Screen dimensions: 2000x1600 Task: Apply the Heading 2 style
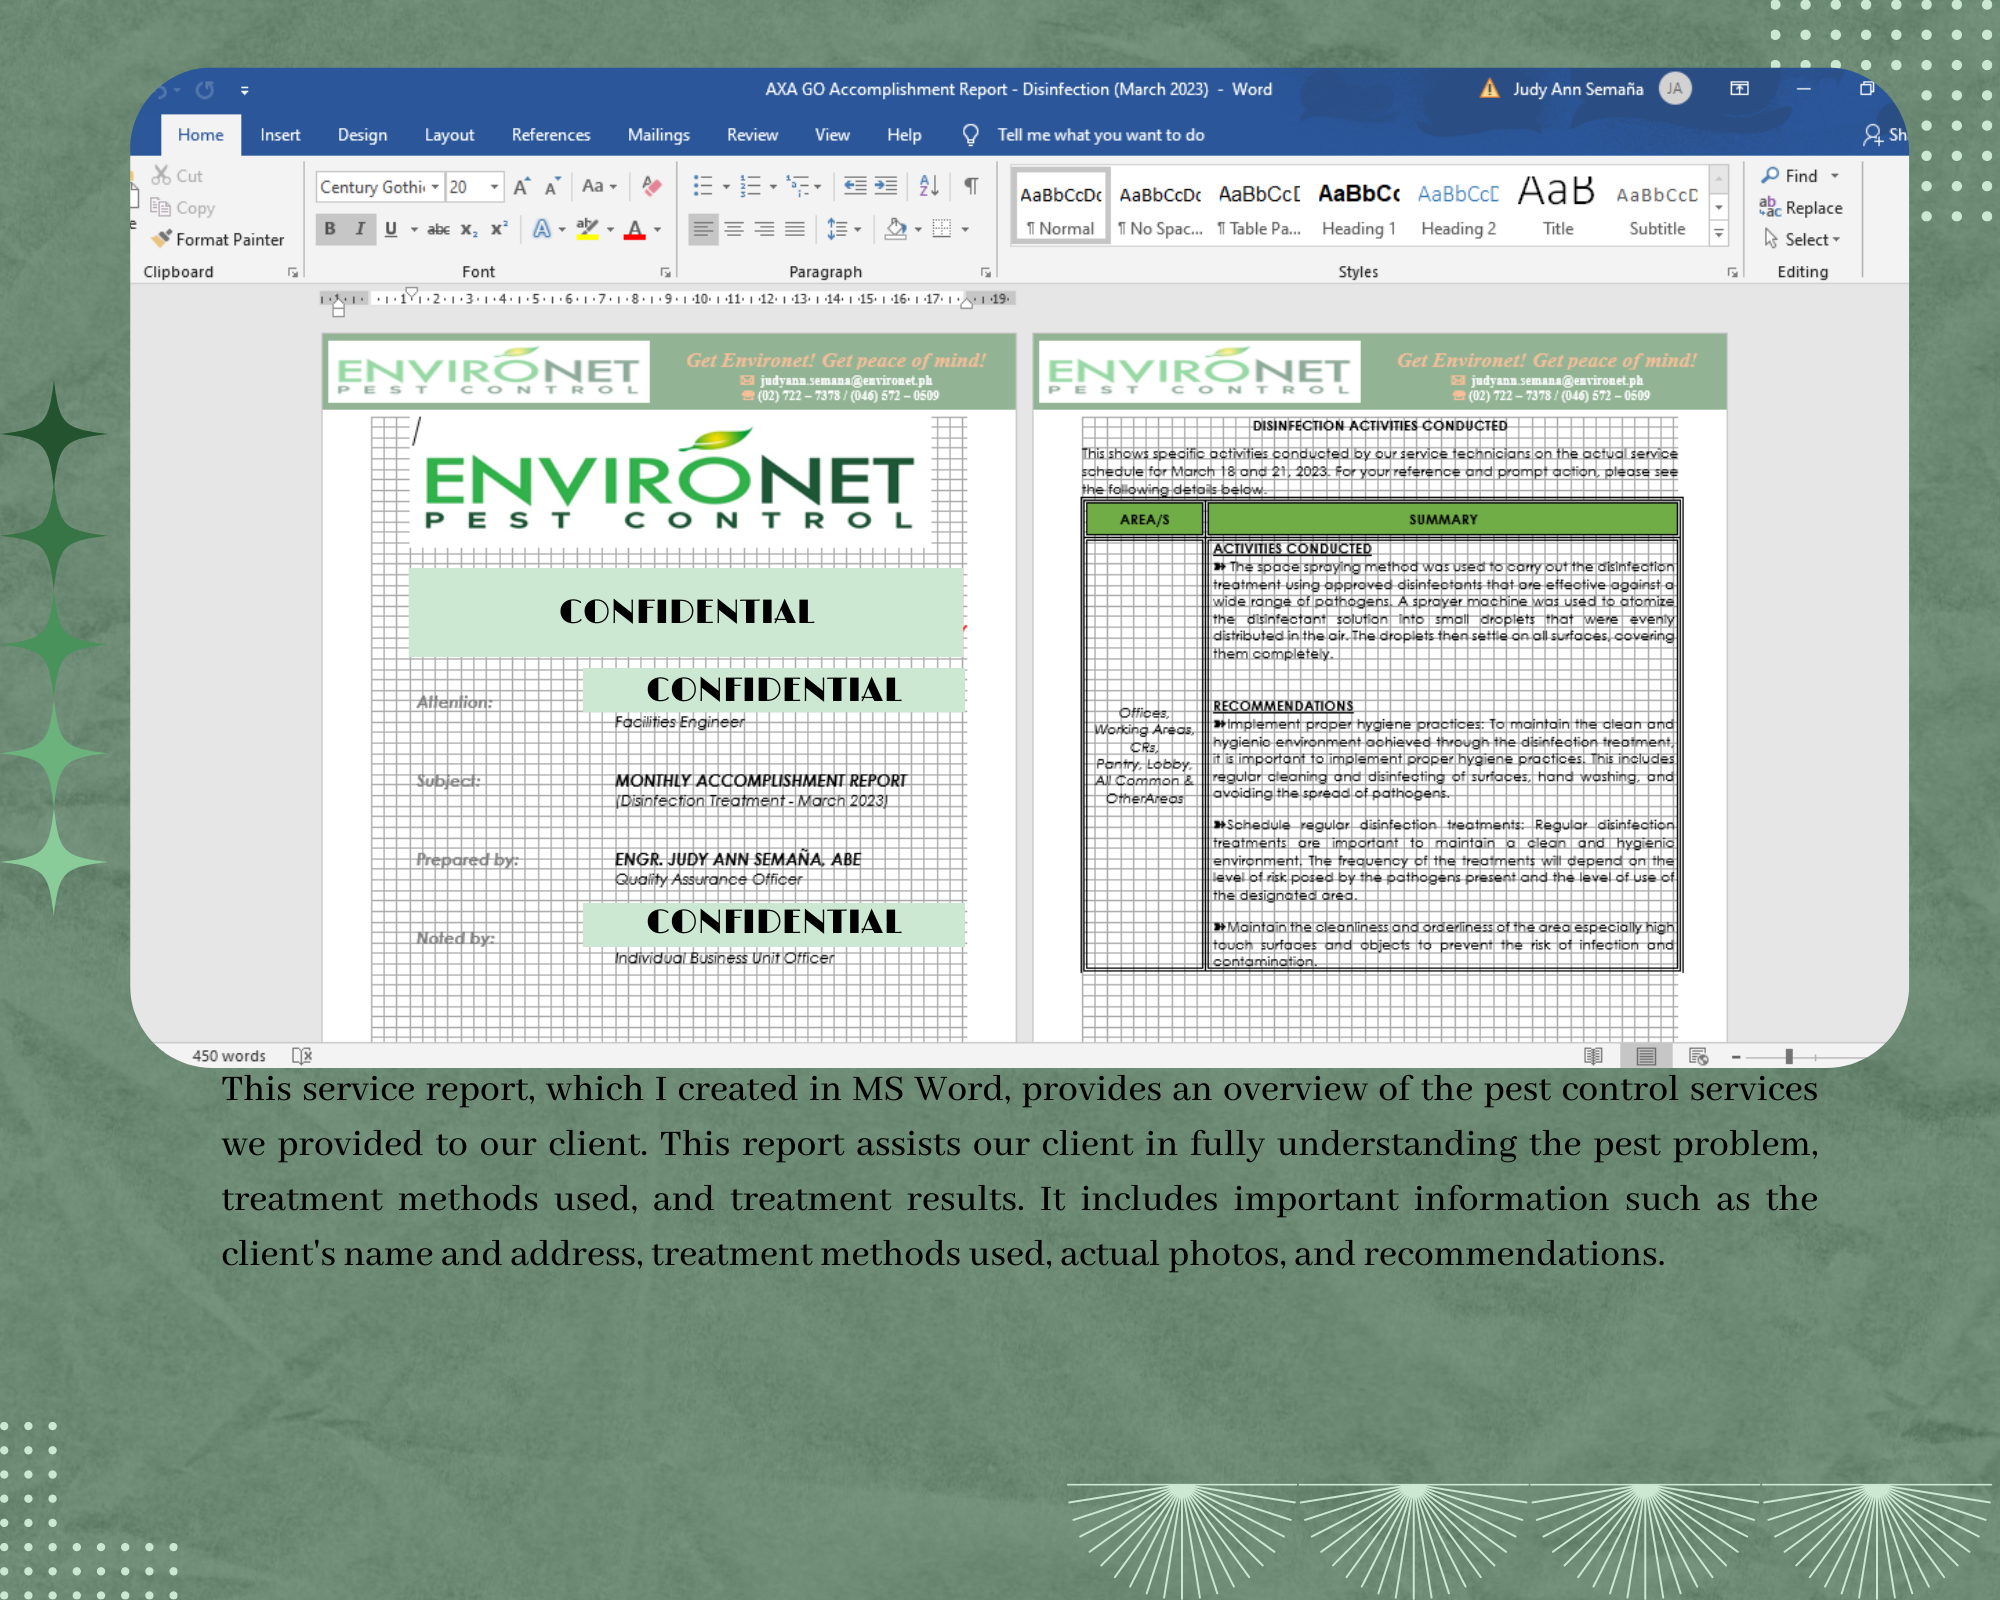pos(1458,207)
